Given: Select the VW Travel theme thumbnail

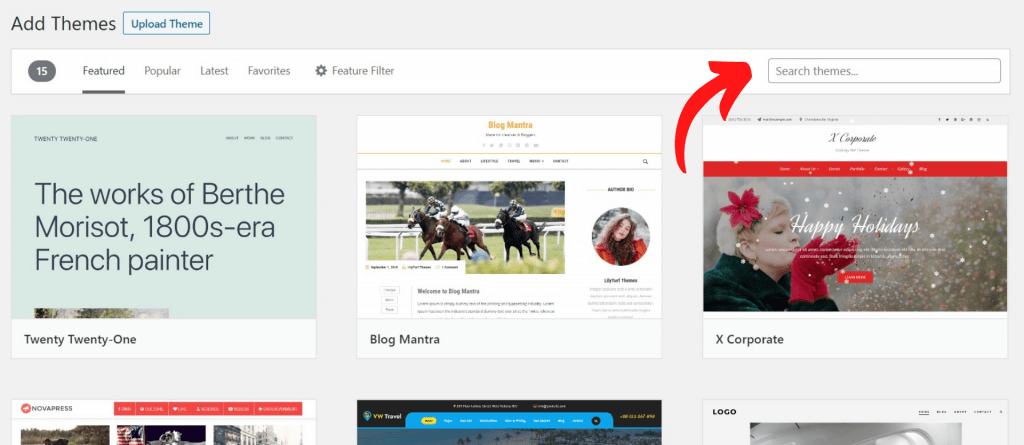Looking at the screenshot, I should coord(509,422).
